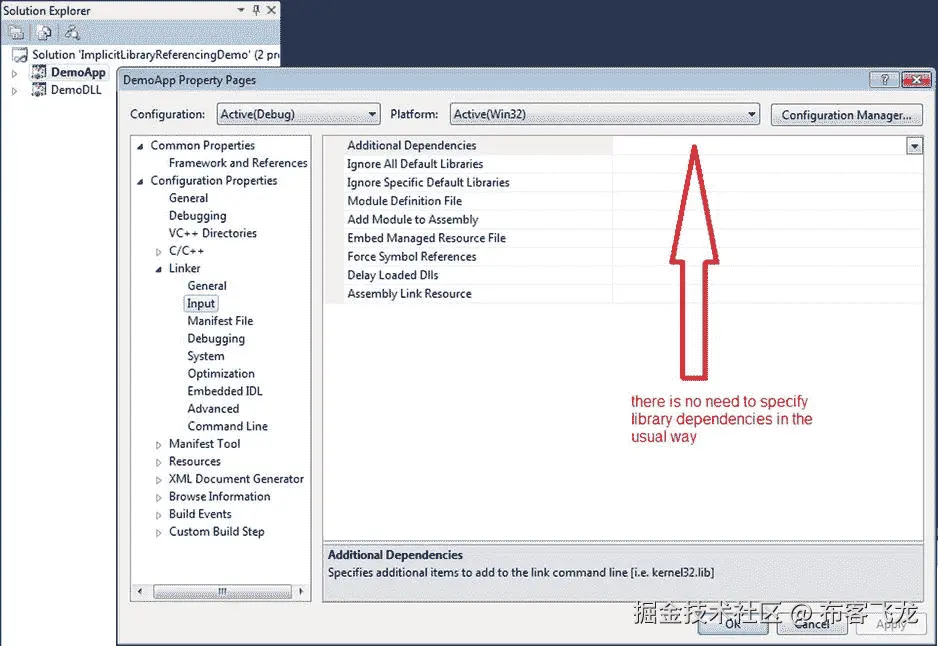
Task: Select Assembly Link Resource row
Action: coord(624,294)
